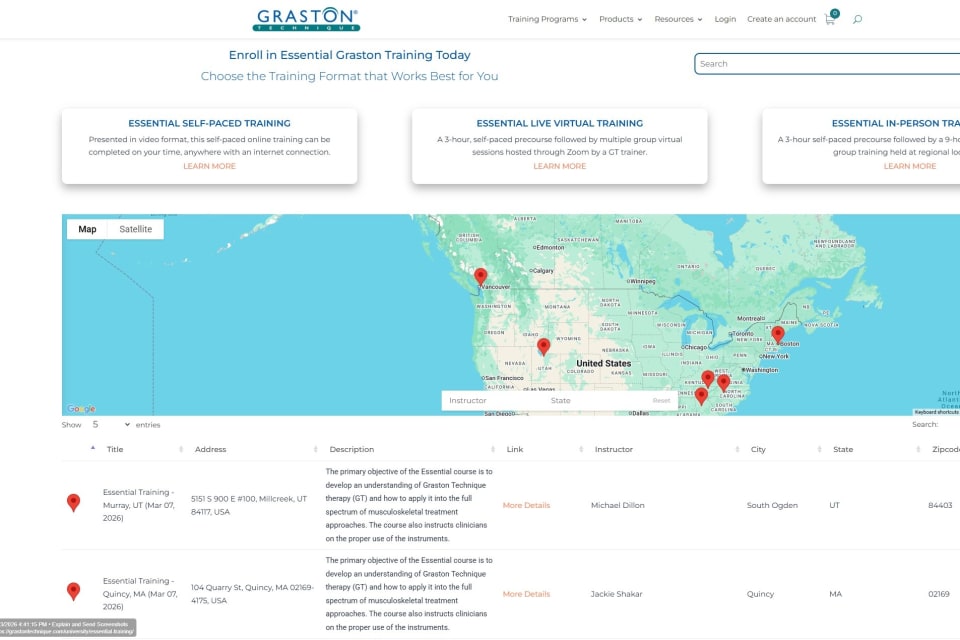Expand Training Programs menu
Screen dimensions: 960x640
(547, 19)
